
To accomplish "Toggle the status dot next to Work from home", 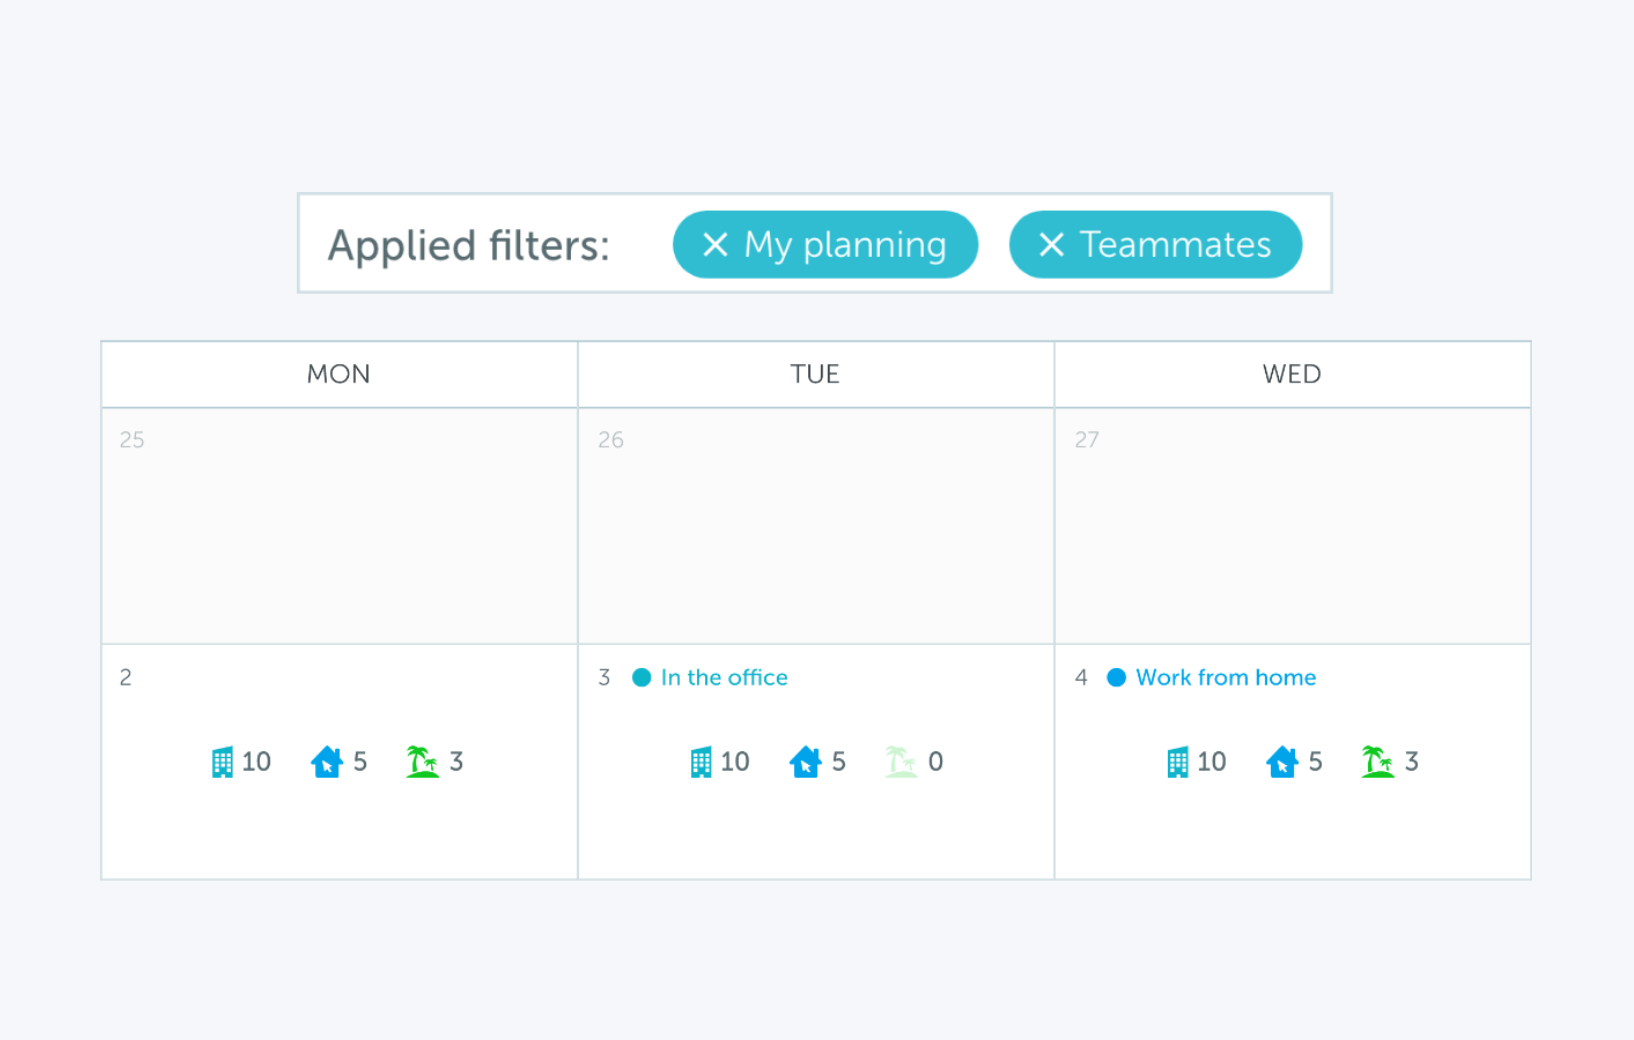I will tap(1116, 677).
